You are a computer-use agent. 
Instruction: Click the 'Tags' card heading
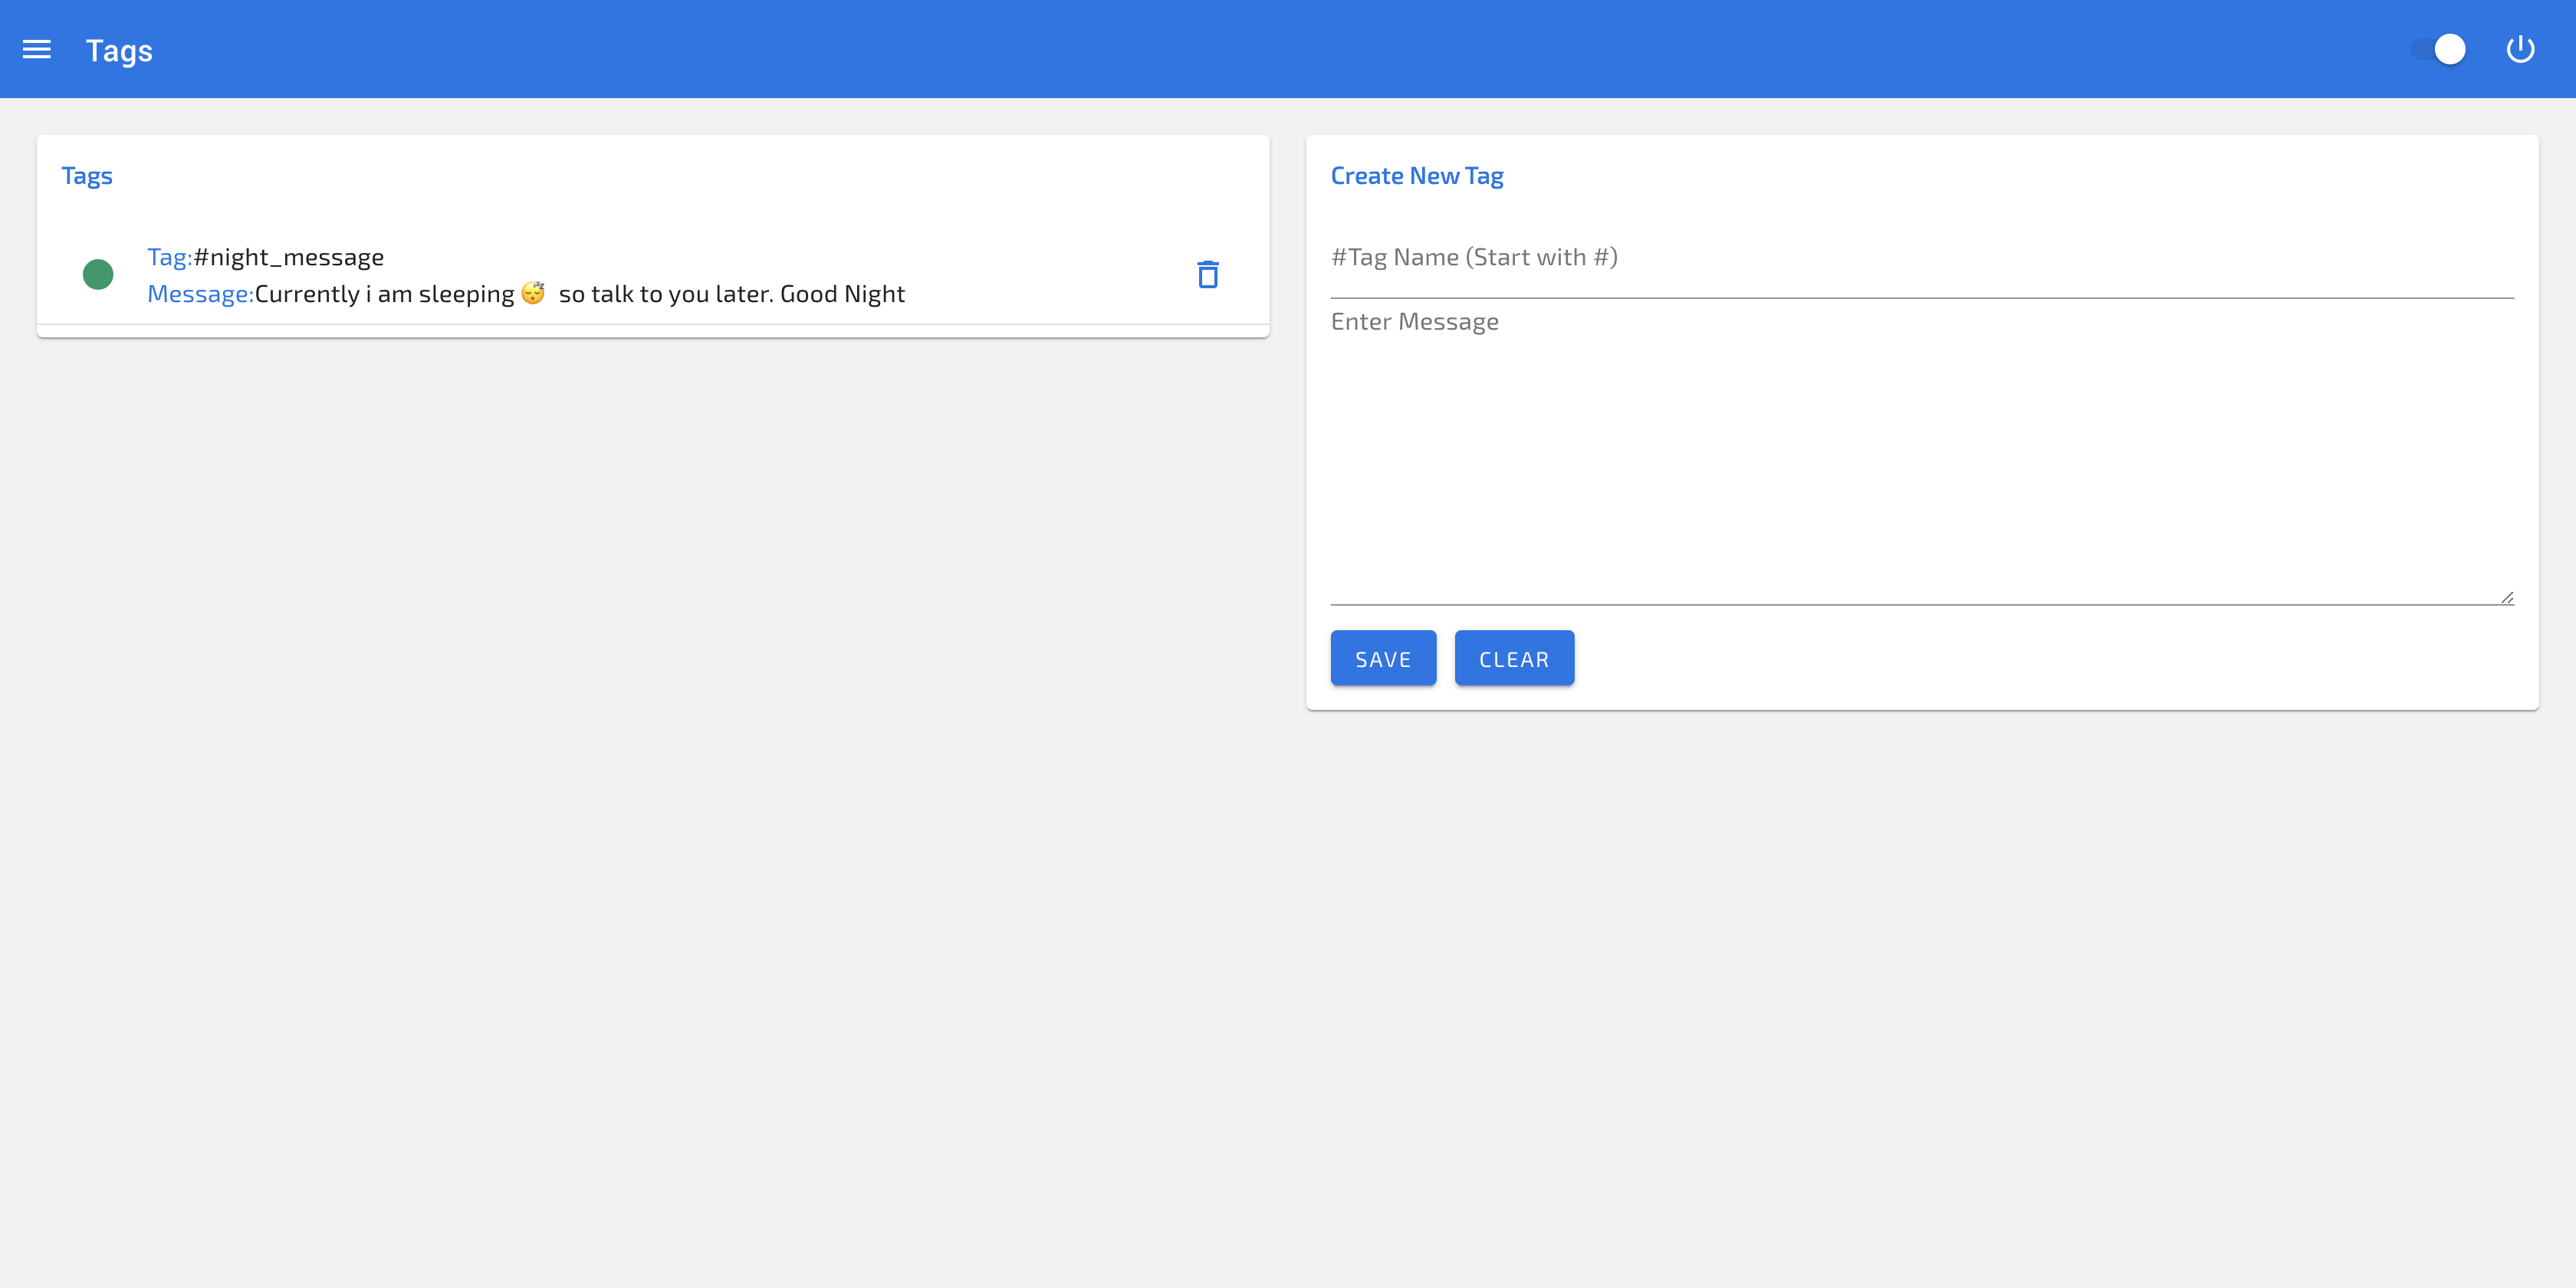coord(87,176)
